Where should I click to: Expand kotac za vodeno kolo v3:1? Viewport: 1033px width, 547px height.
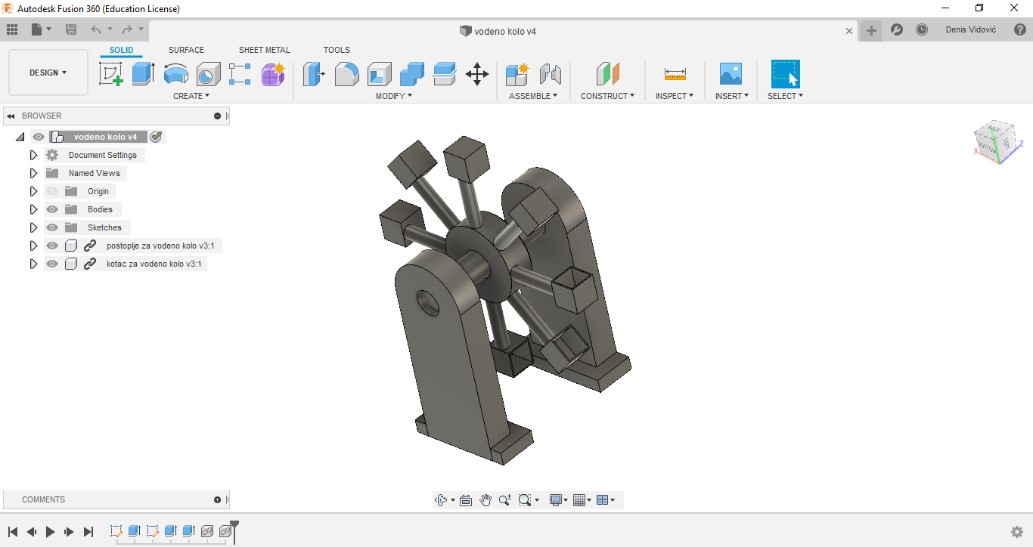[33, 264]
